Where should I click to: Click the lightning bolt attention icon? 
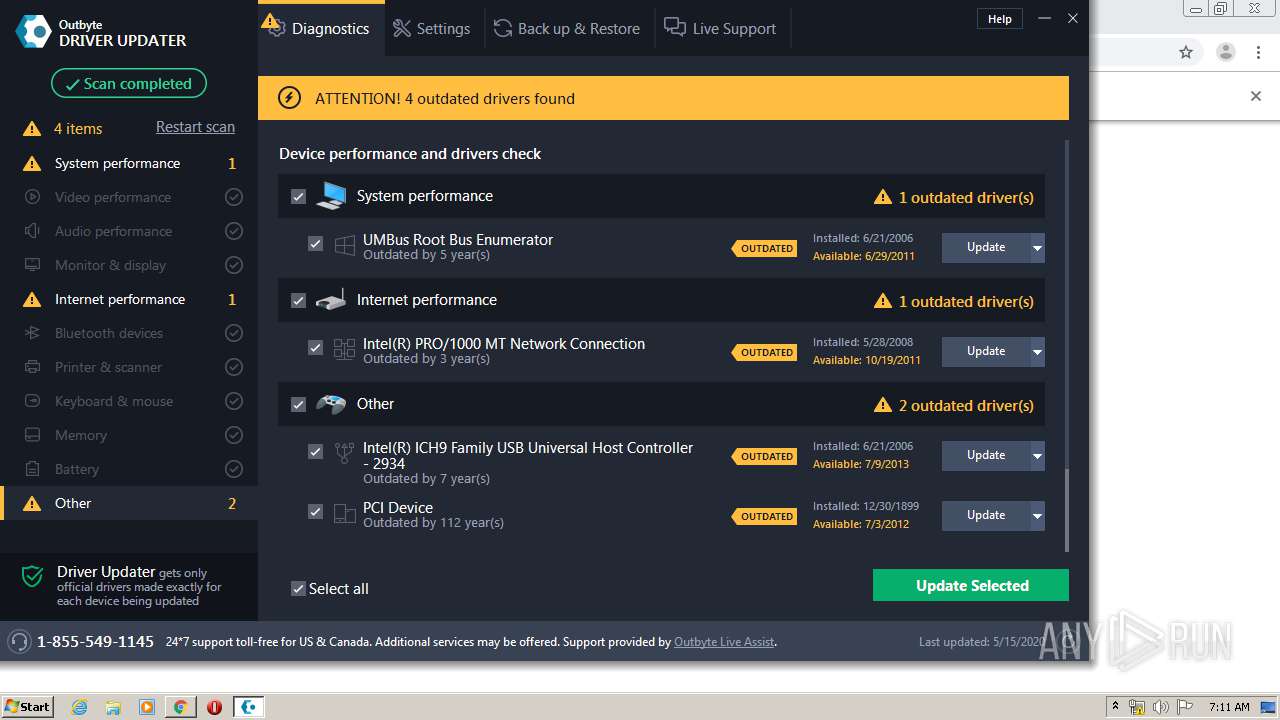click(289, 98)
